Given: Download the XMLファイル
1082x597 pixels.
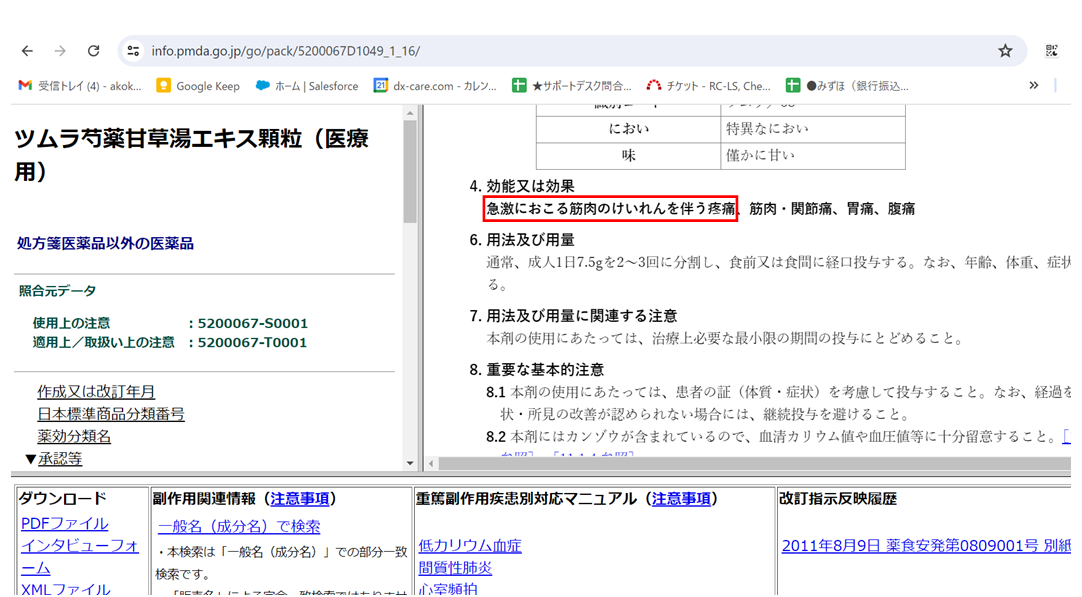Looking at the screenshot, I should point(66,589).
